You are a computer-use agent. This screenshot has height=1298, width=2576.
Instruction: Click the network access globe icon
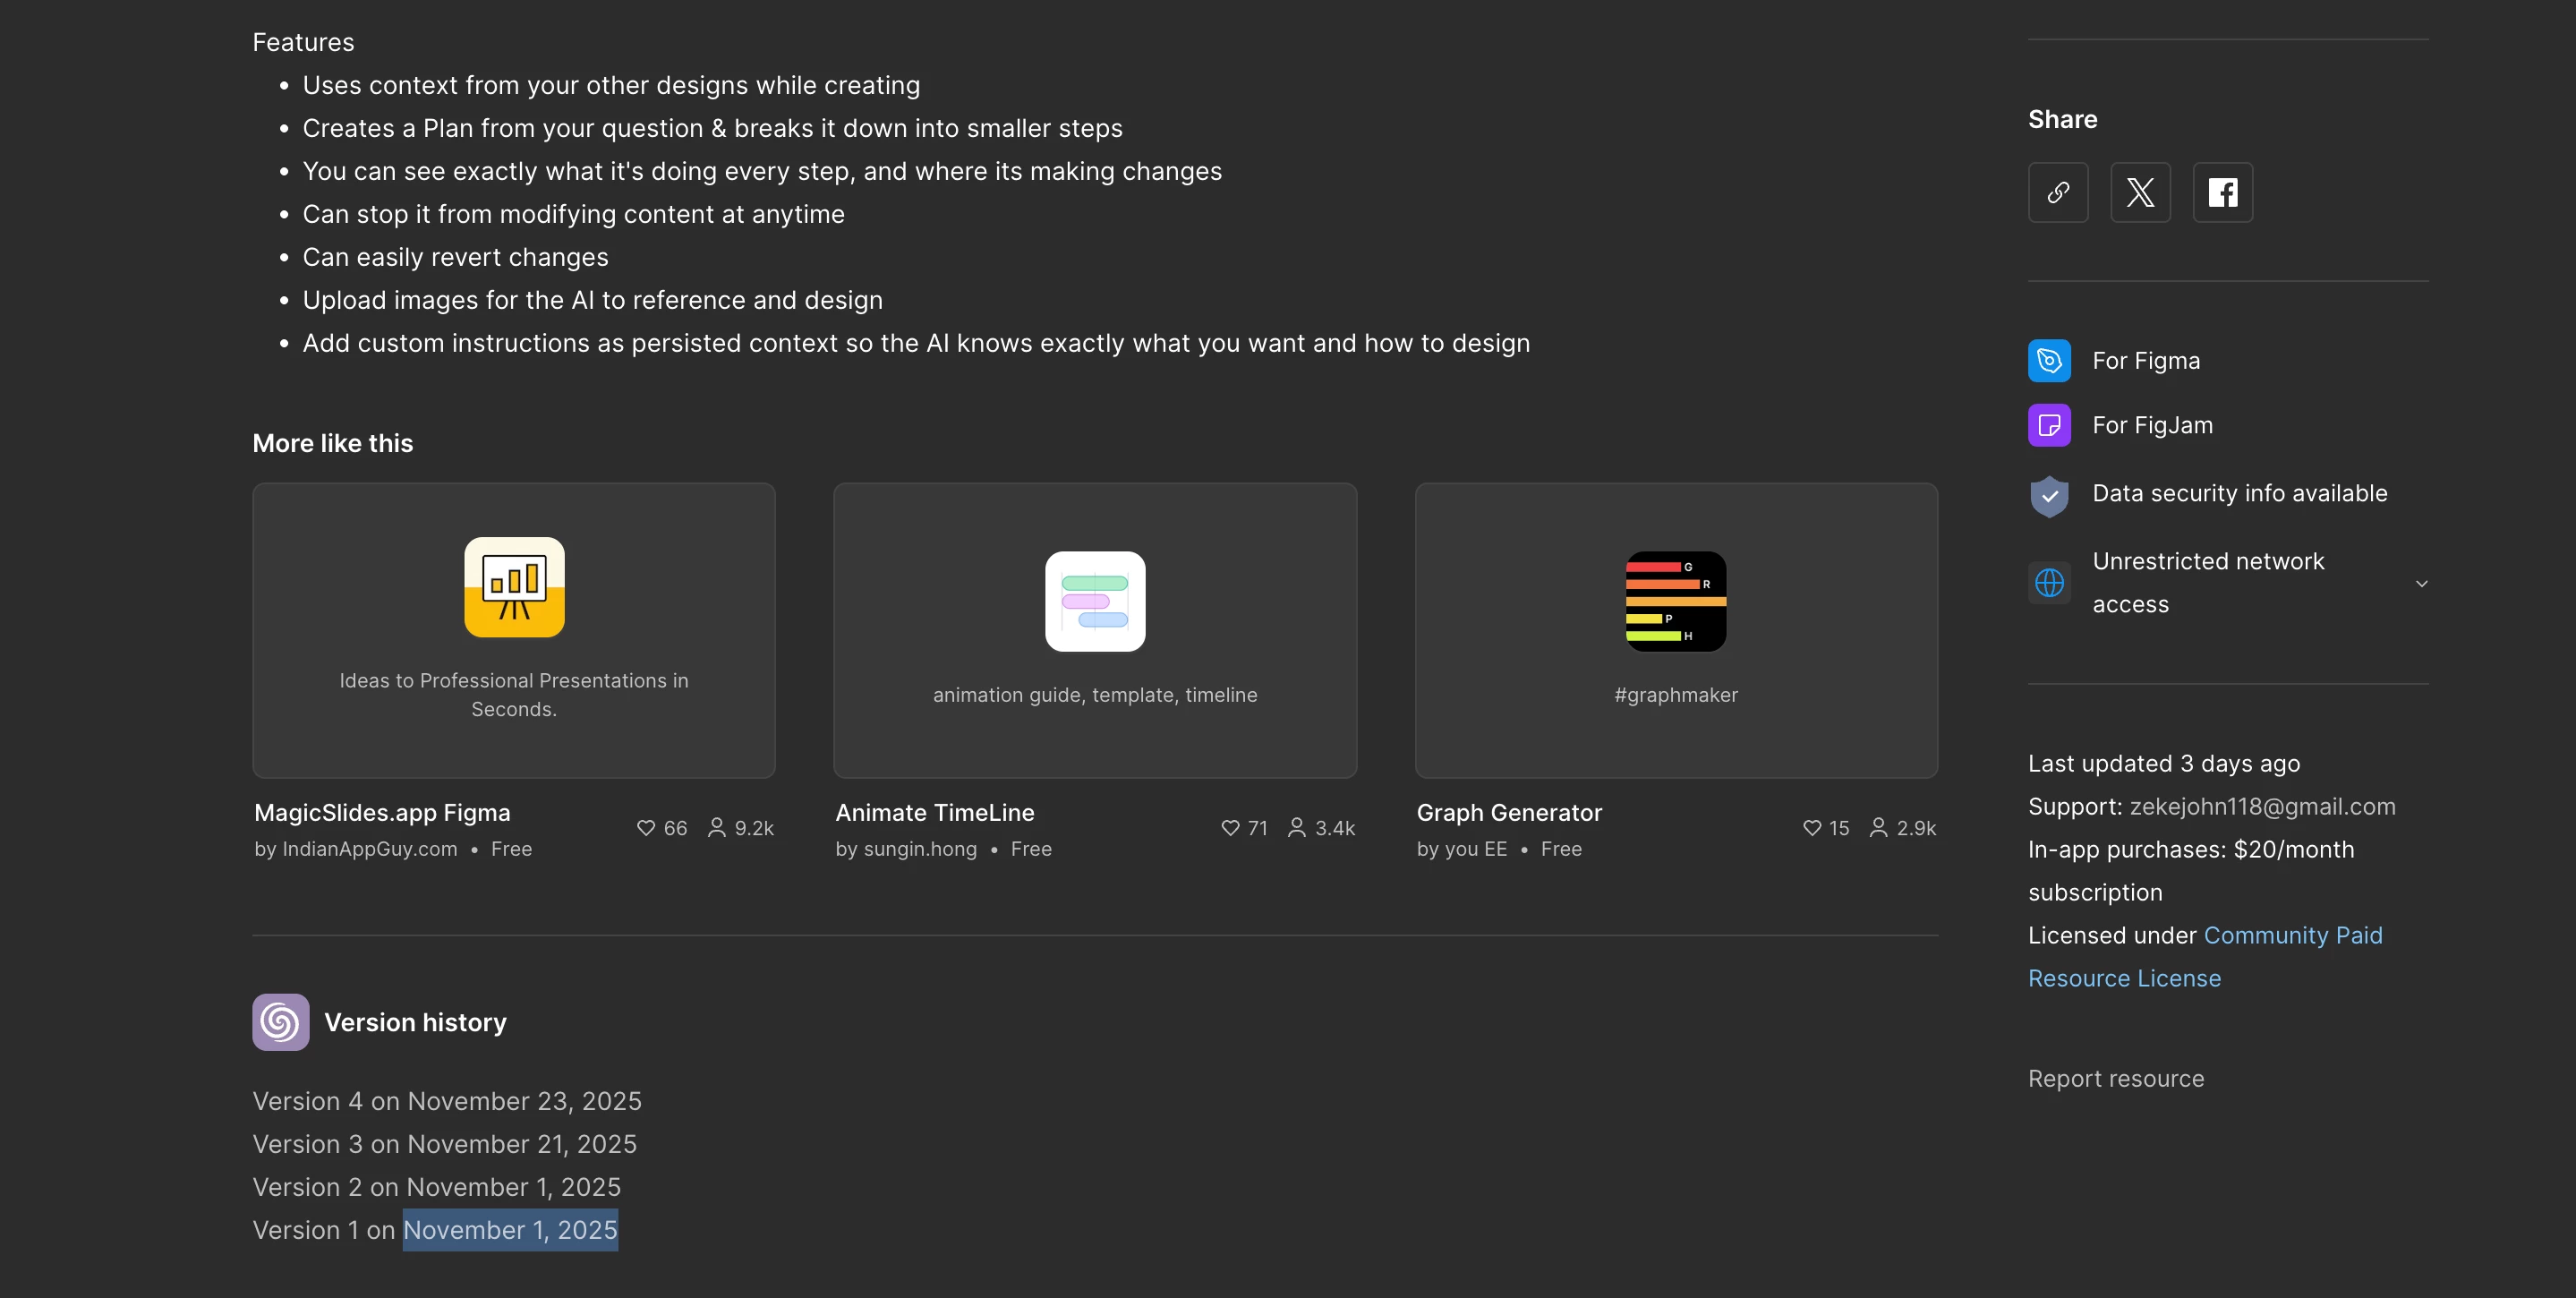(x=2049, y=582)
